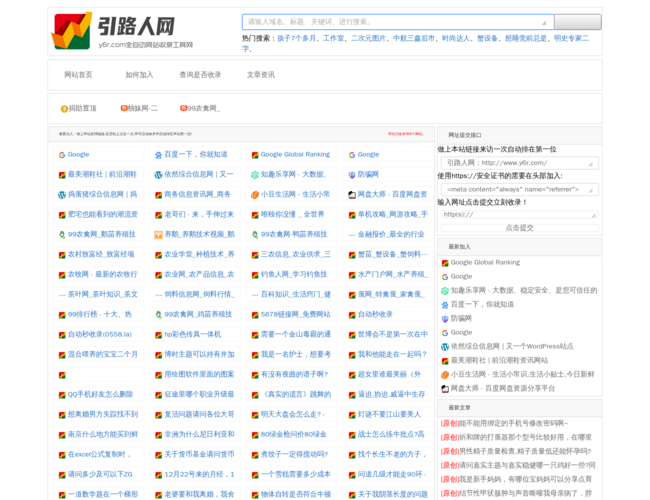The height and width of the screenshot is (500, 650).
Task: Open 最美潮鞋社 link in 最新加入 list
Action: [x=499, y=360]
